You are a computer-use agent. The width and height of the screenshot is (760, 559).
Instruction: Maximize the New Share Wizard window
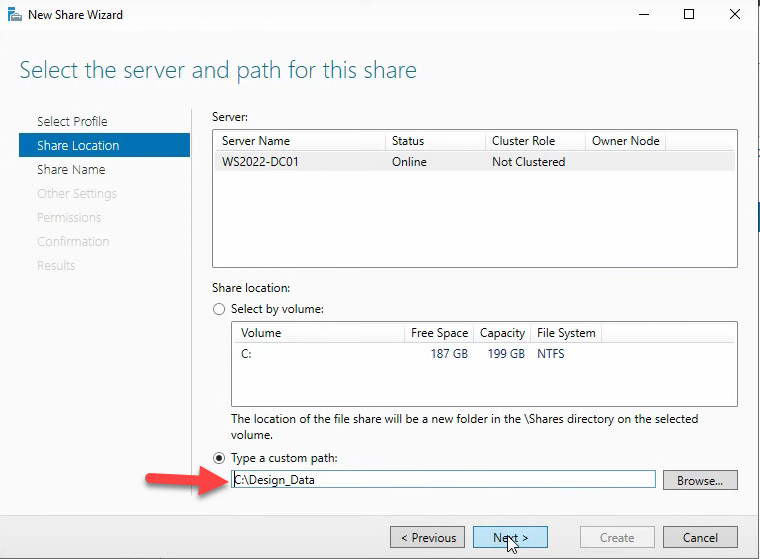(689, 15)
